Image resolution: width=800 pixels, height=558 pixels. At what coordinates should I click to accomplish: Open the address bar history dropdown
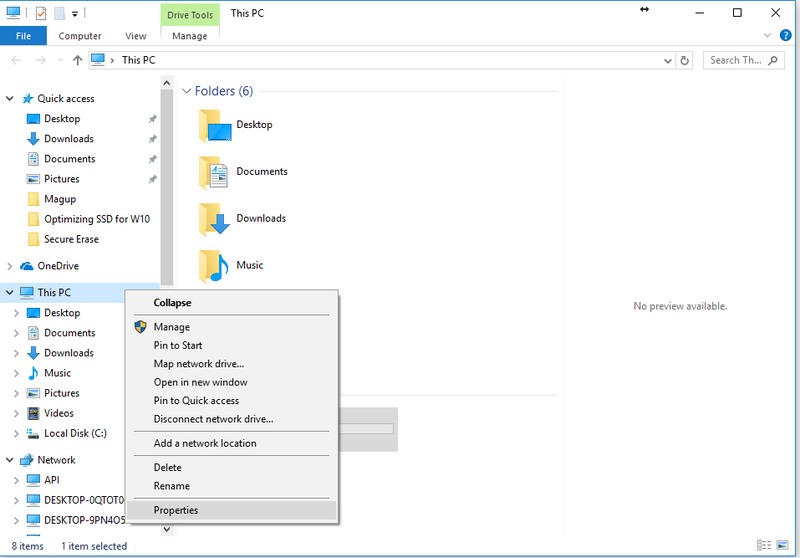click(x=667, y=60)
